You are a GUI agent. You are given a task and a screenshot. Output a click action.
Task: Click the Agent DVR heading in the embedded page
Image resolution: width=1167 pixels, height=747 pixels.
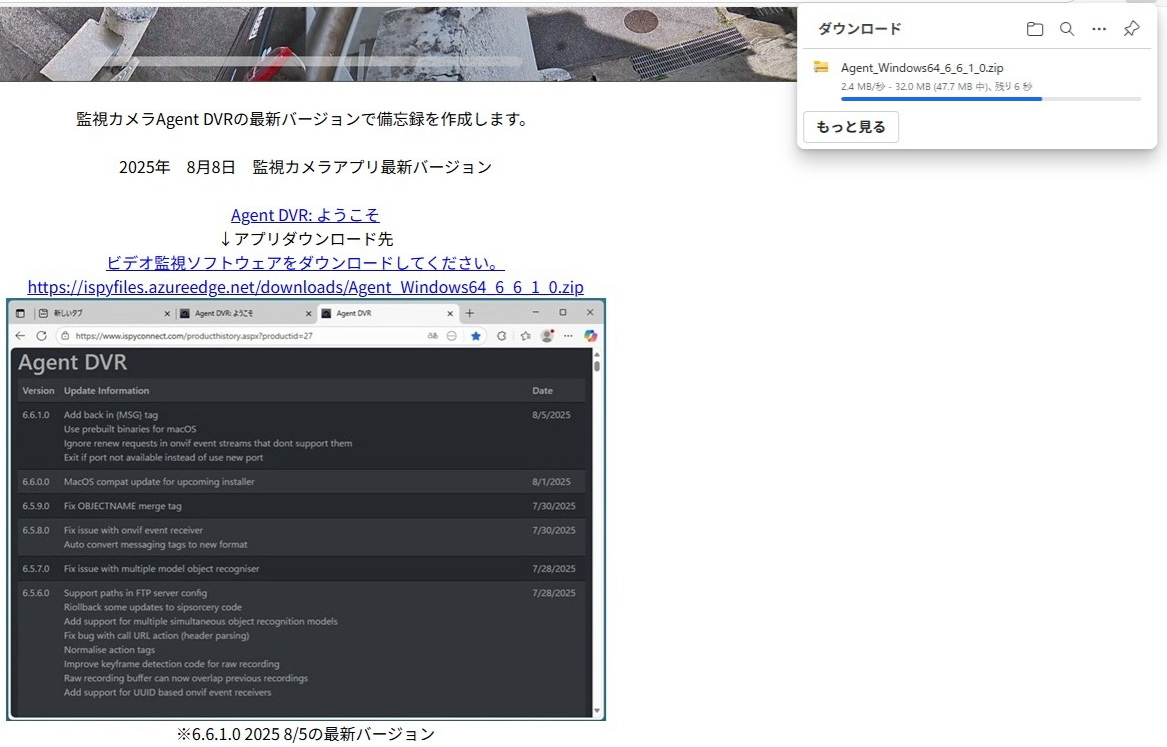click(73, 362)
